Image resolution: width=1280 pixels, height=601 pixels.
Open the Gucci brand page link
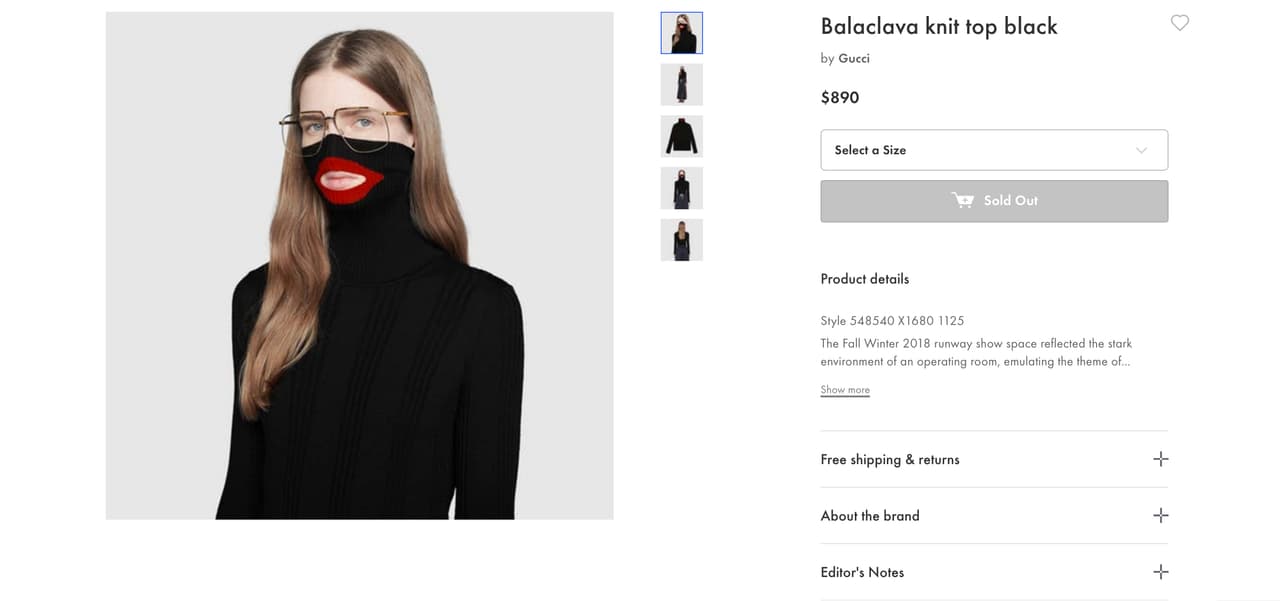854,58
